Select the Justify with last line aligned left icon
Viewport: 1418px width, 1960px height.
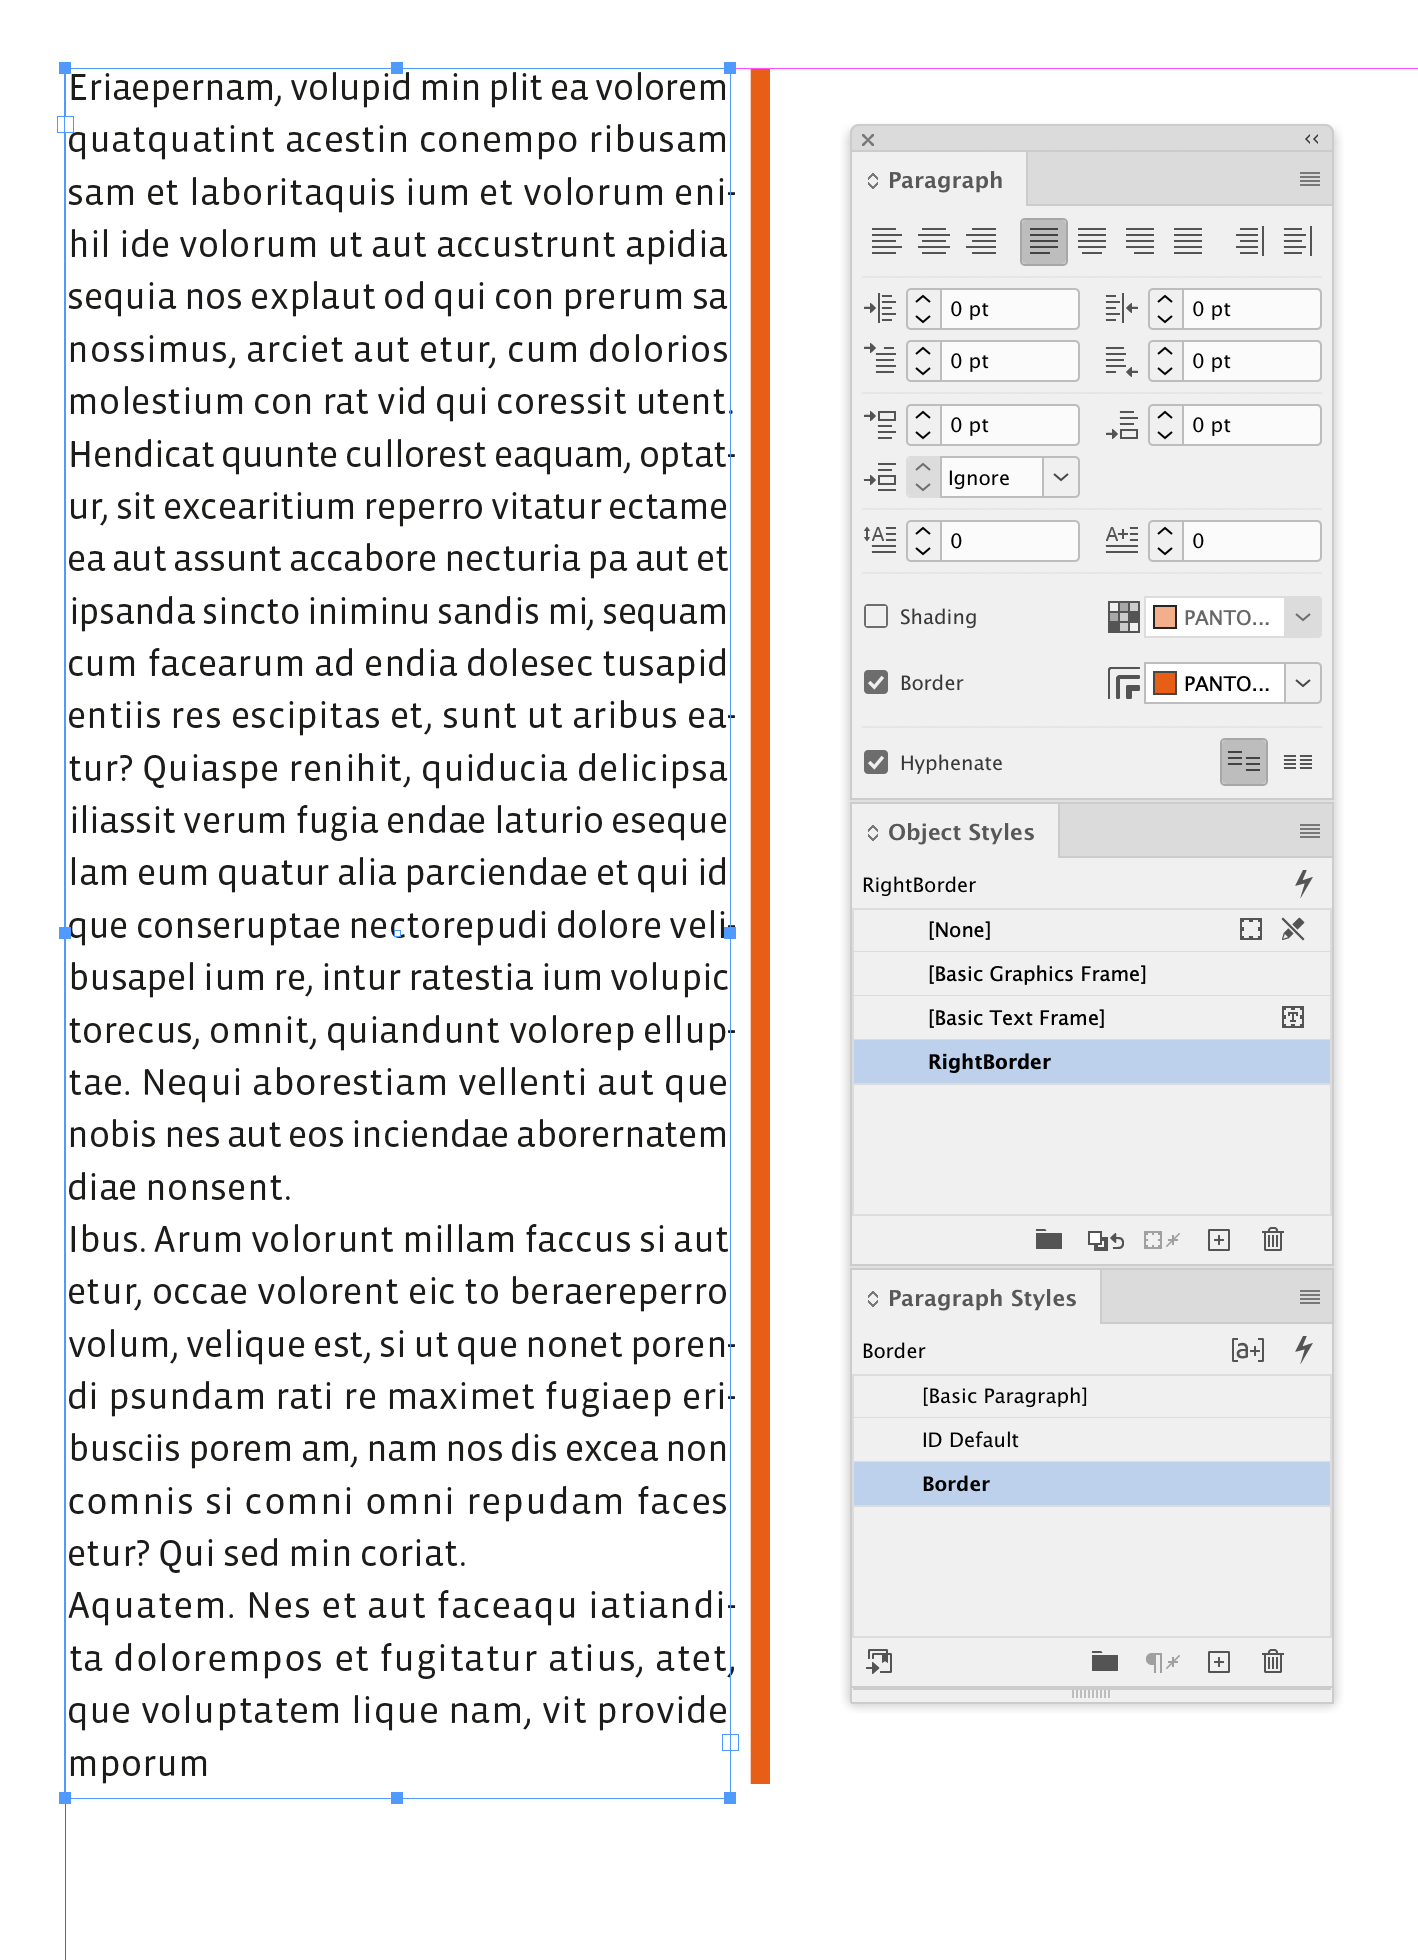(1043, 241)
